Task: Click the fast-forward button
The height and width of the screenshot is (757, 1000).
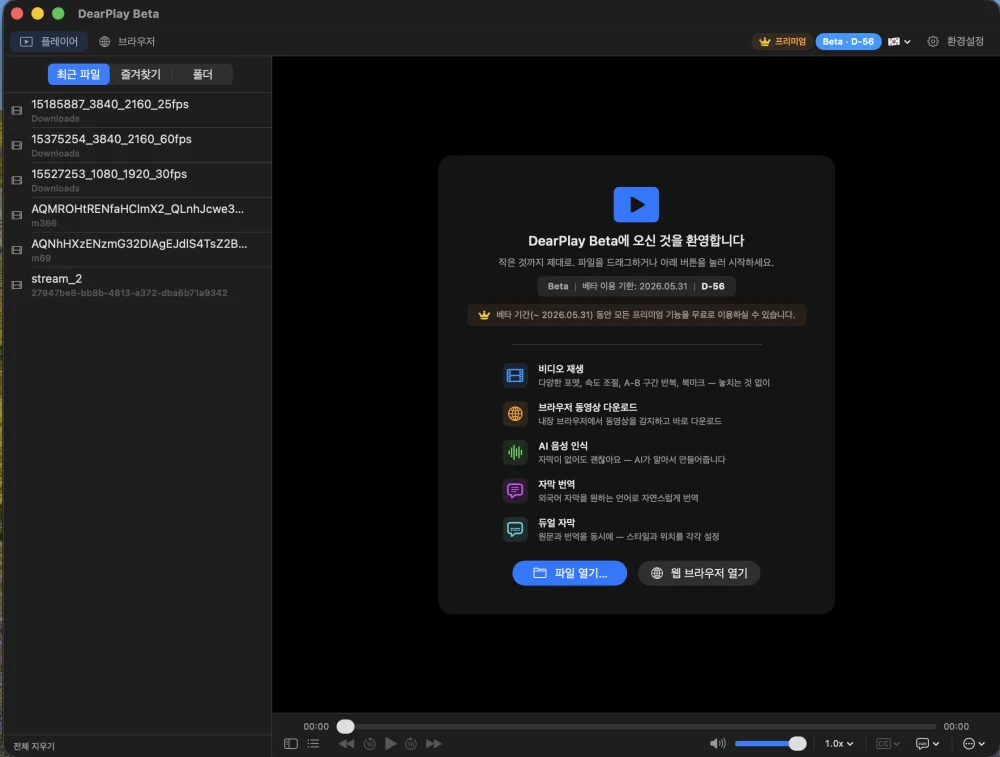Action: click(x=434, y=744)
